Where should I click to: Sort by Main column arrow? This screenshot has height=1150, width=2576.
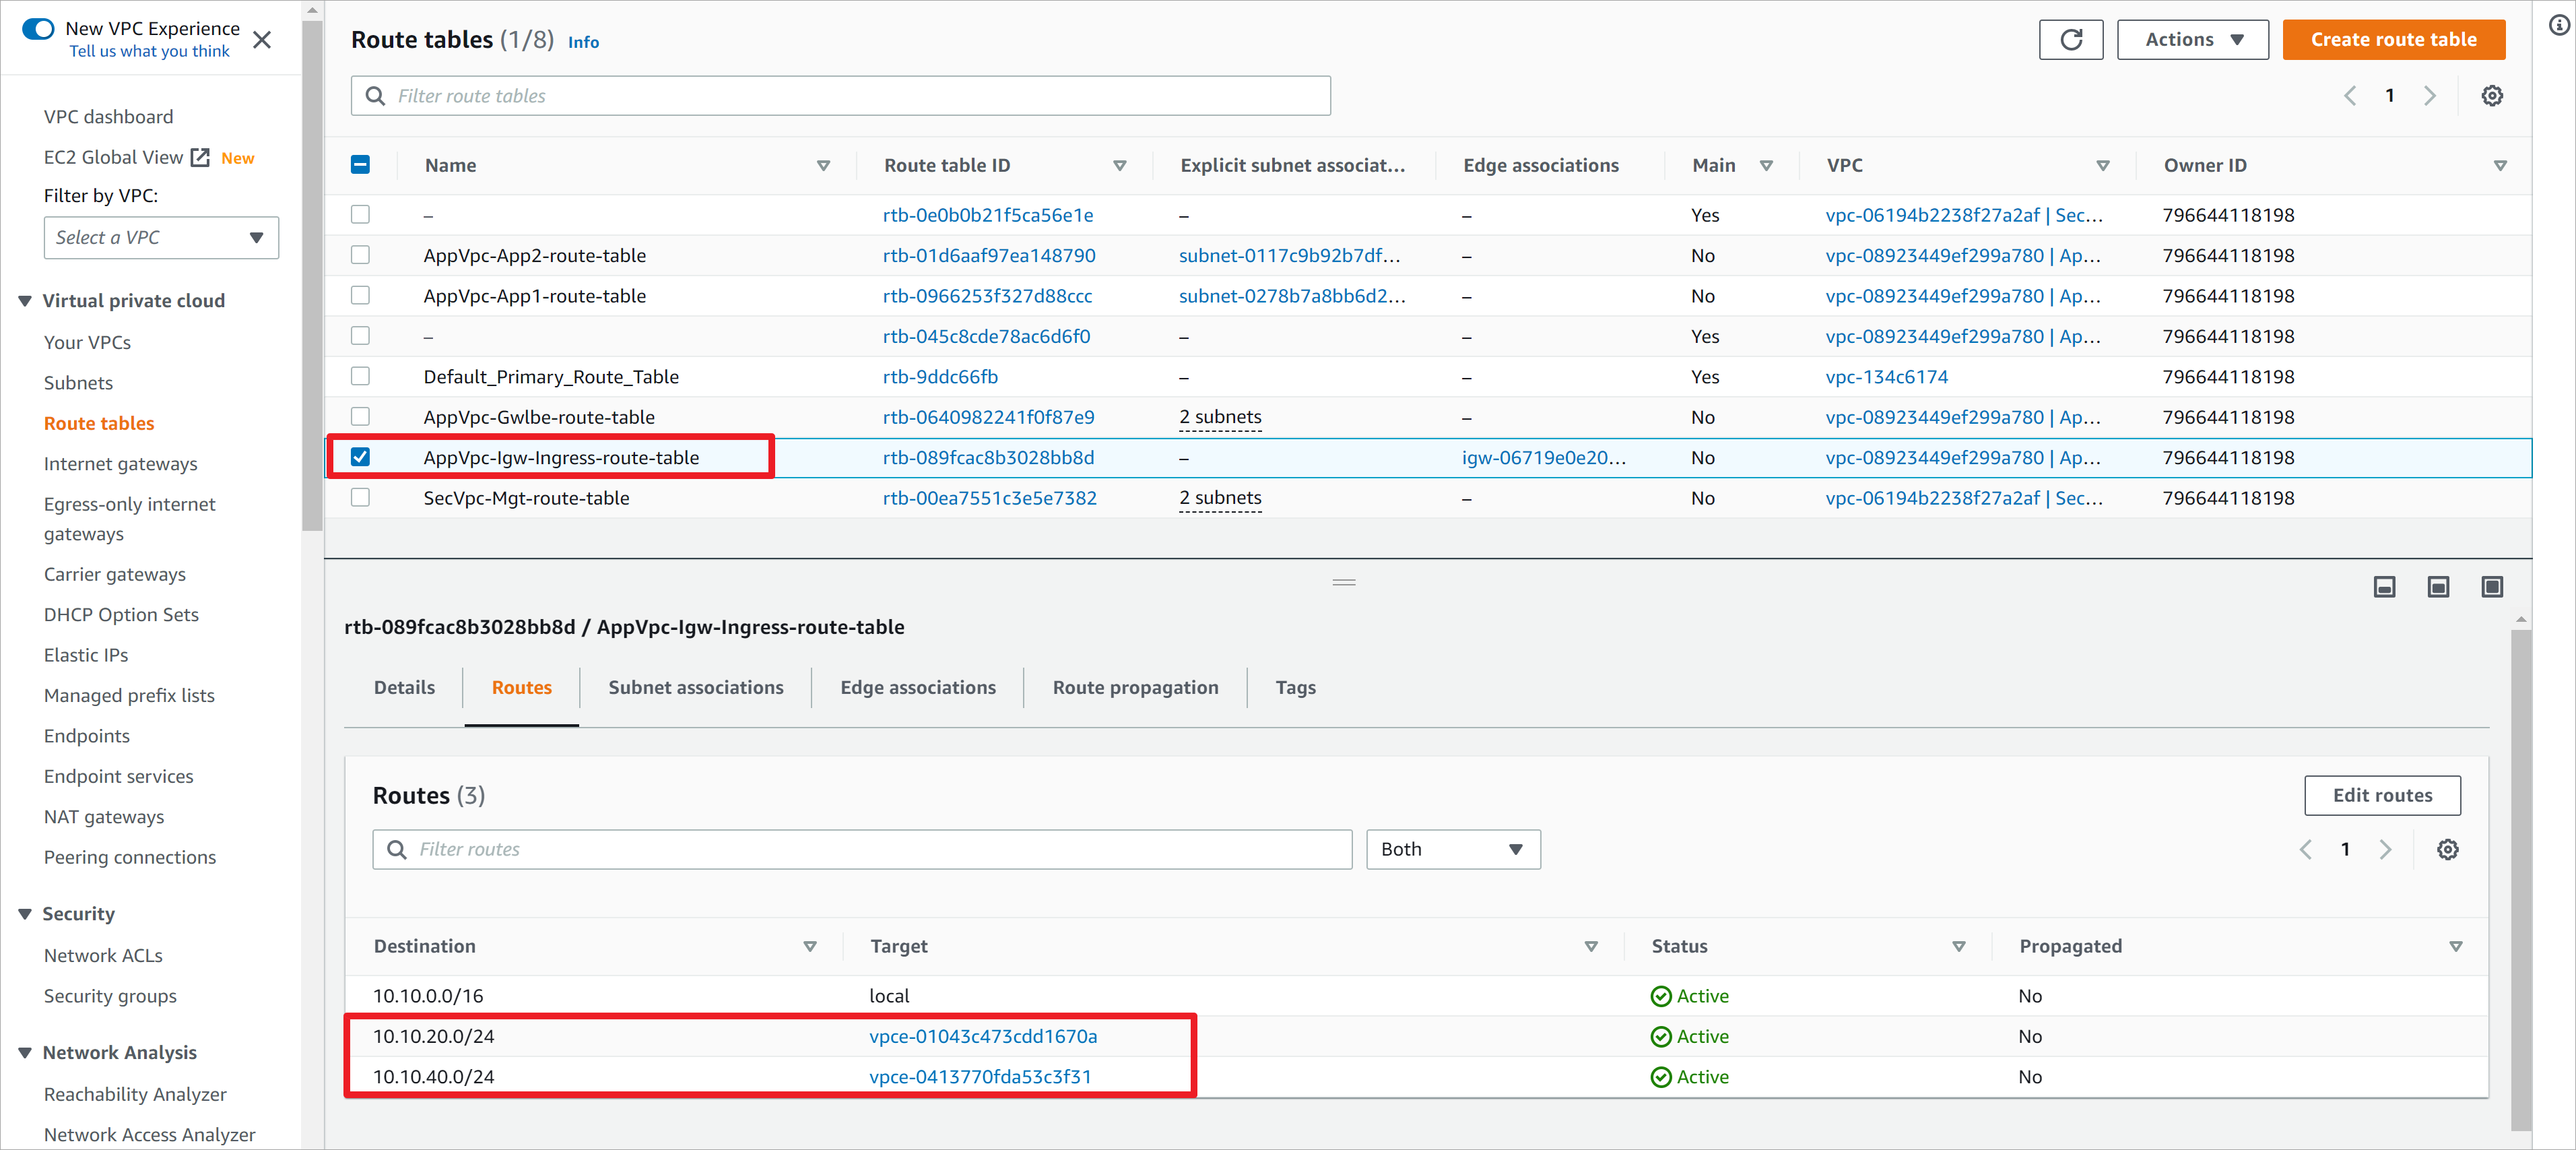coord(1766,166)
